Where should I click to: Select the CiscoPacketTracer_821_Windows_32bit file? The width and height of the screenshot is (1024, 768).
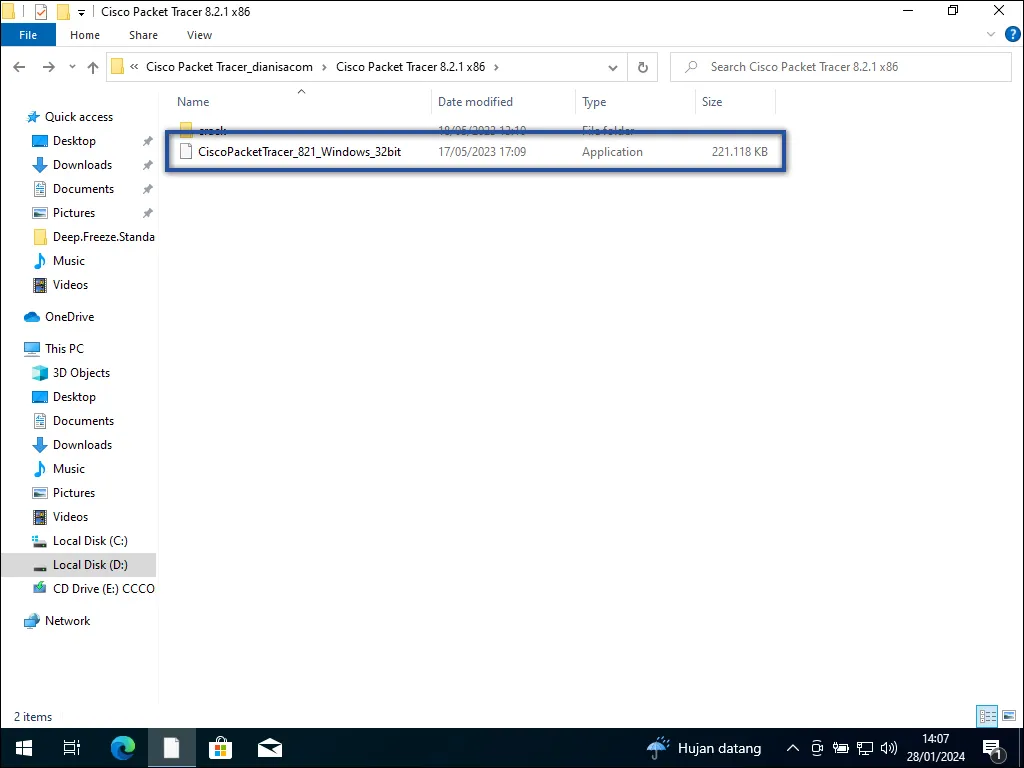(299, 152)
